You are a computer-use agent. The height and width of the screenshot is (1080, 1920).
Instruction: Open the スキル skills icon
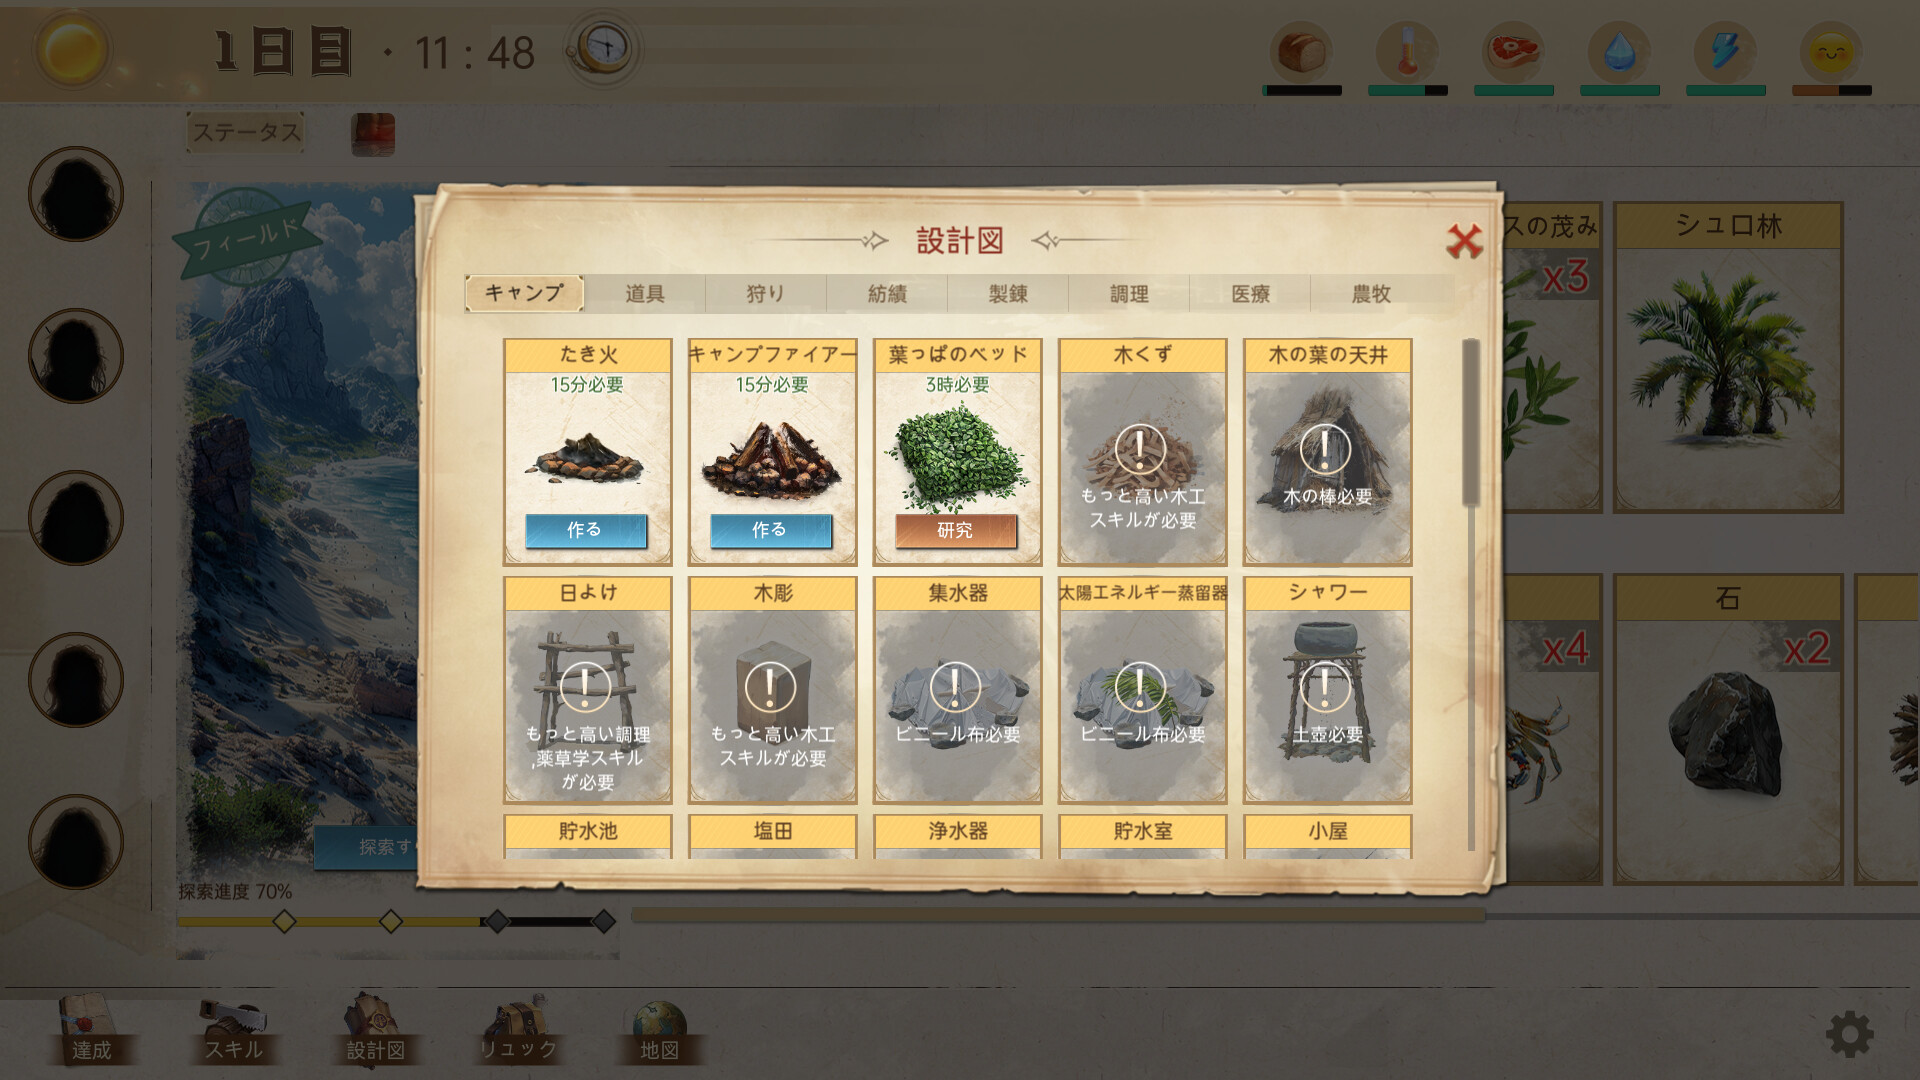click(233, 1029)
